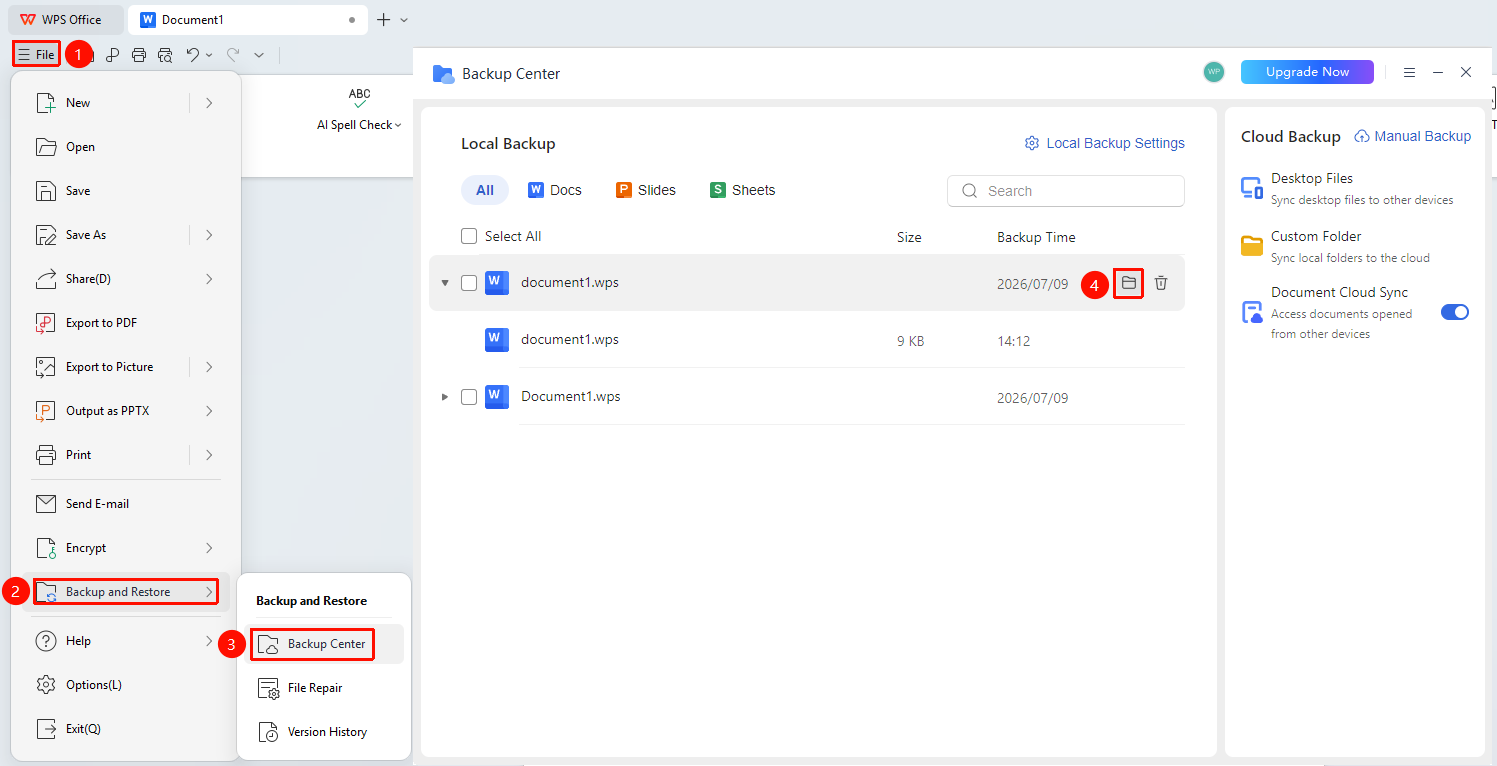The height and width of the screenshot is (766, 1497).
Task: Expand the collapsed Document1.wps backup group
Action: coord(445,397)
